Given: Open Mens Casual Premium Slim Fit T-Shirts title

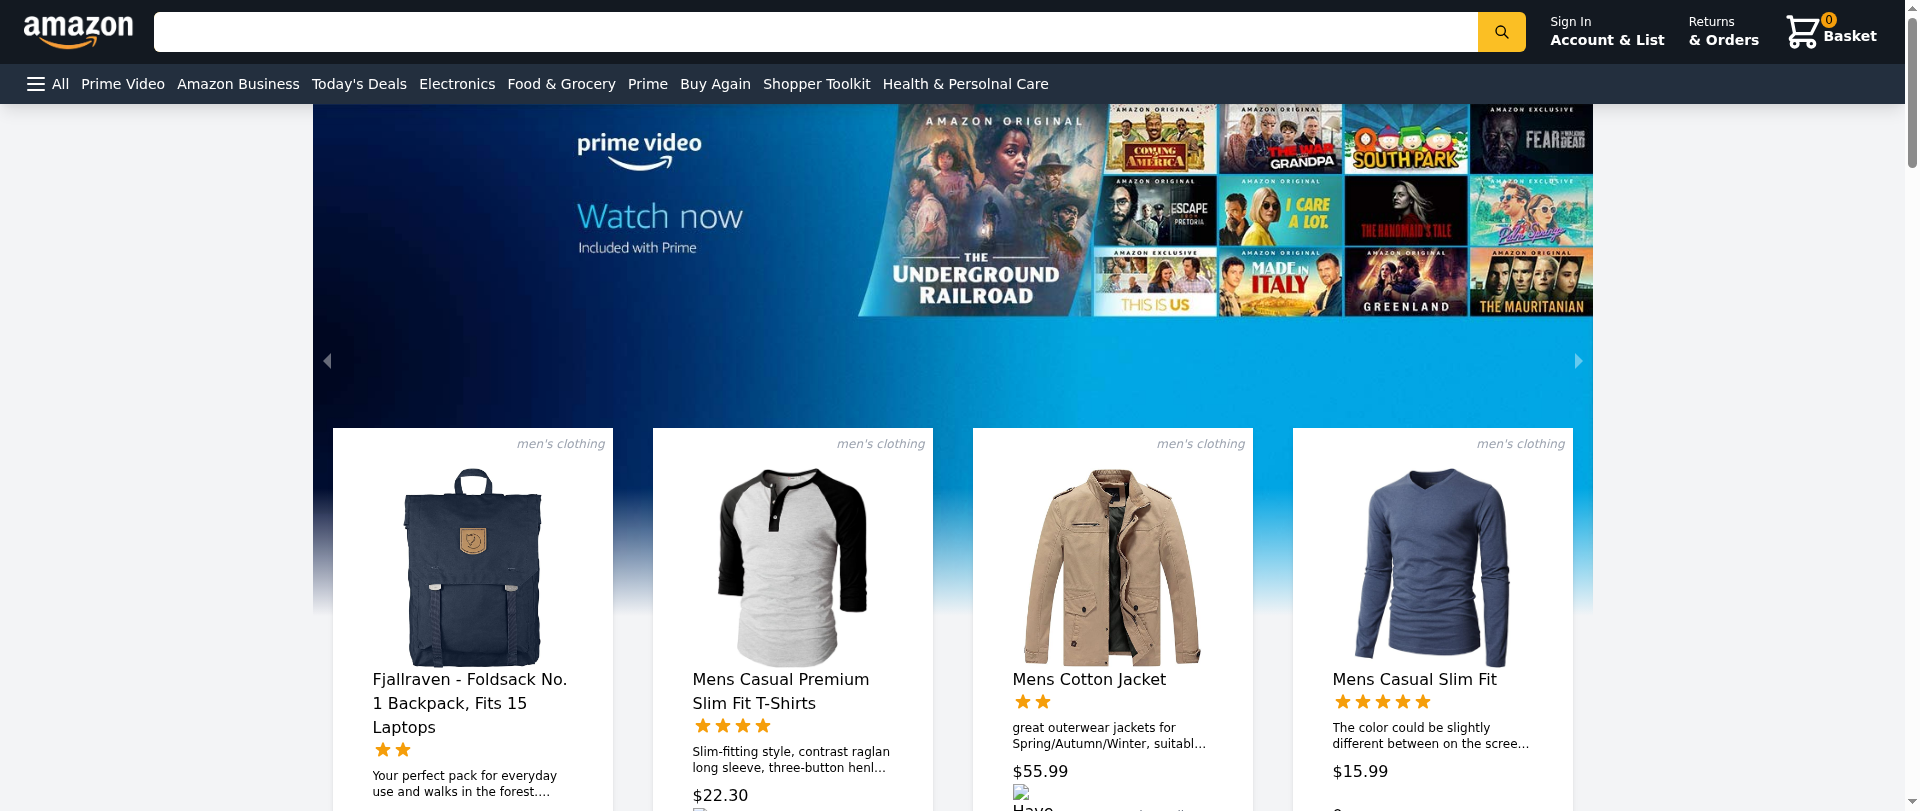Looking at the screenshot, I should pos(781,691).
